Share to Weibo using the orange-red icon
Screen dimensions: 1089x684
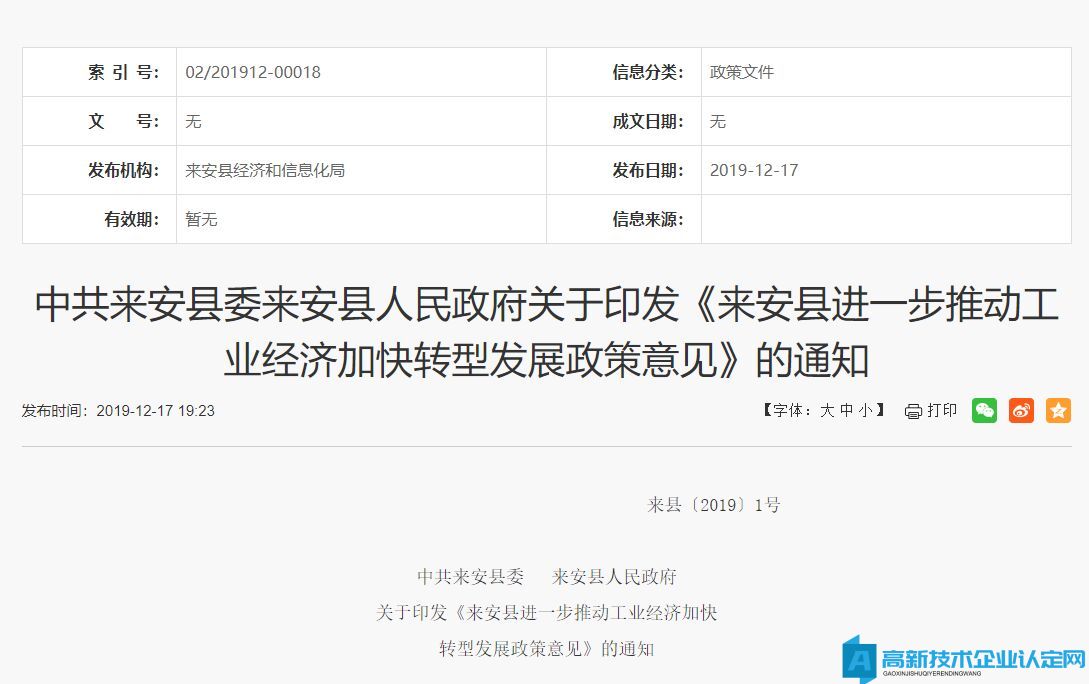point(1021,410)
